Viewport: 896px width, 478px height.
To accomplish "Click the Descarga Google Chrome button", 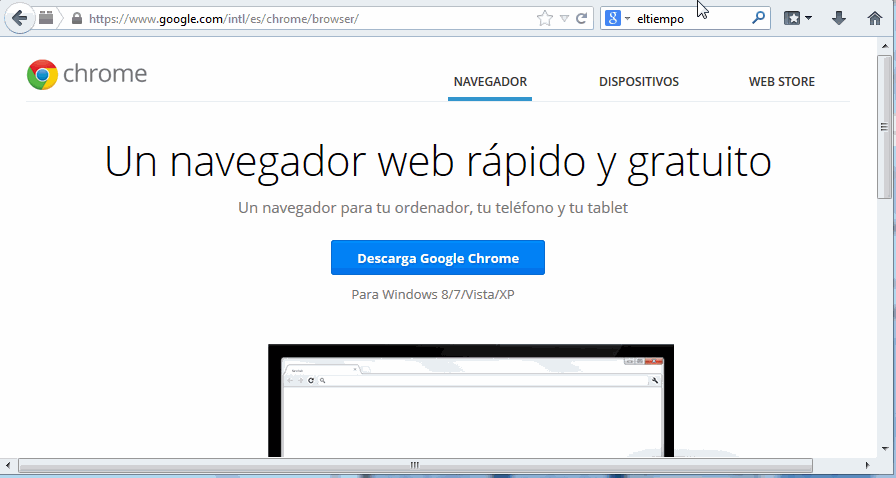I will coord(438,258).
